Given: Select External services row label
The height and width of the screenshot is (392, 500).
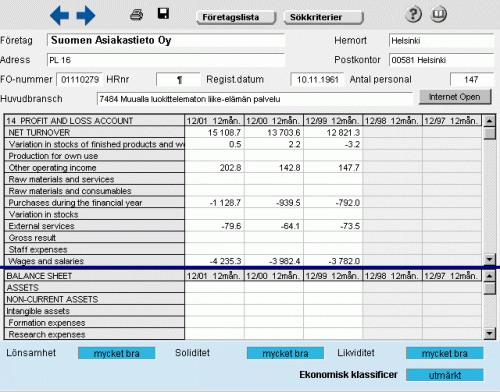Looking at the screenshot, I should coord(94,226).
